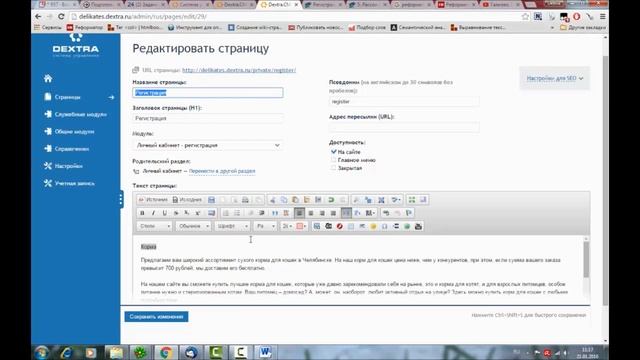Center-align text with the editor toolbar icon

(x=311, y=213)
